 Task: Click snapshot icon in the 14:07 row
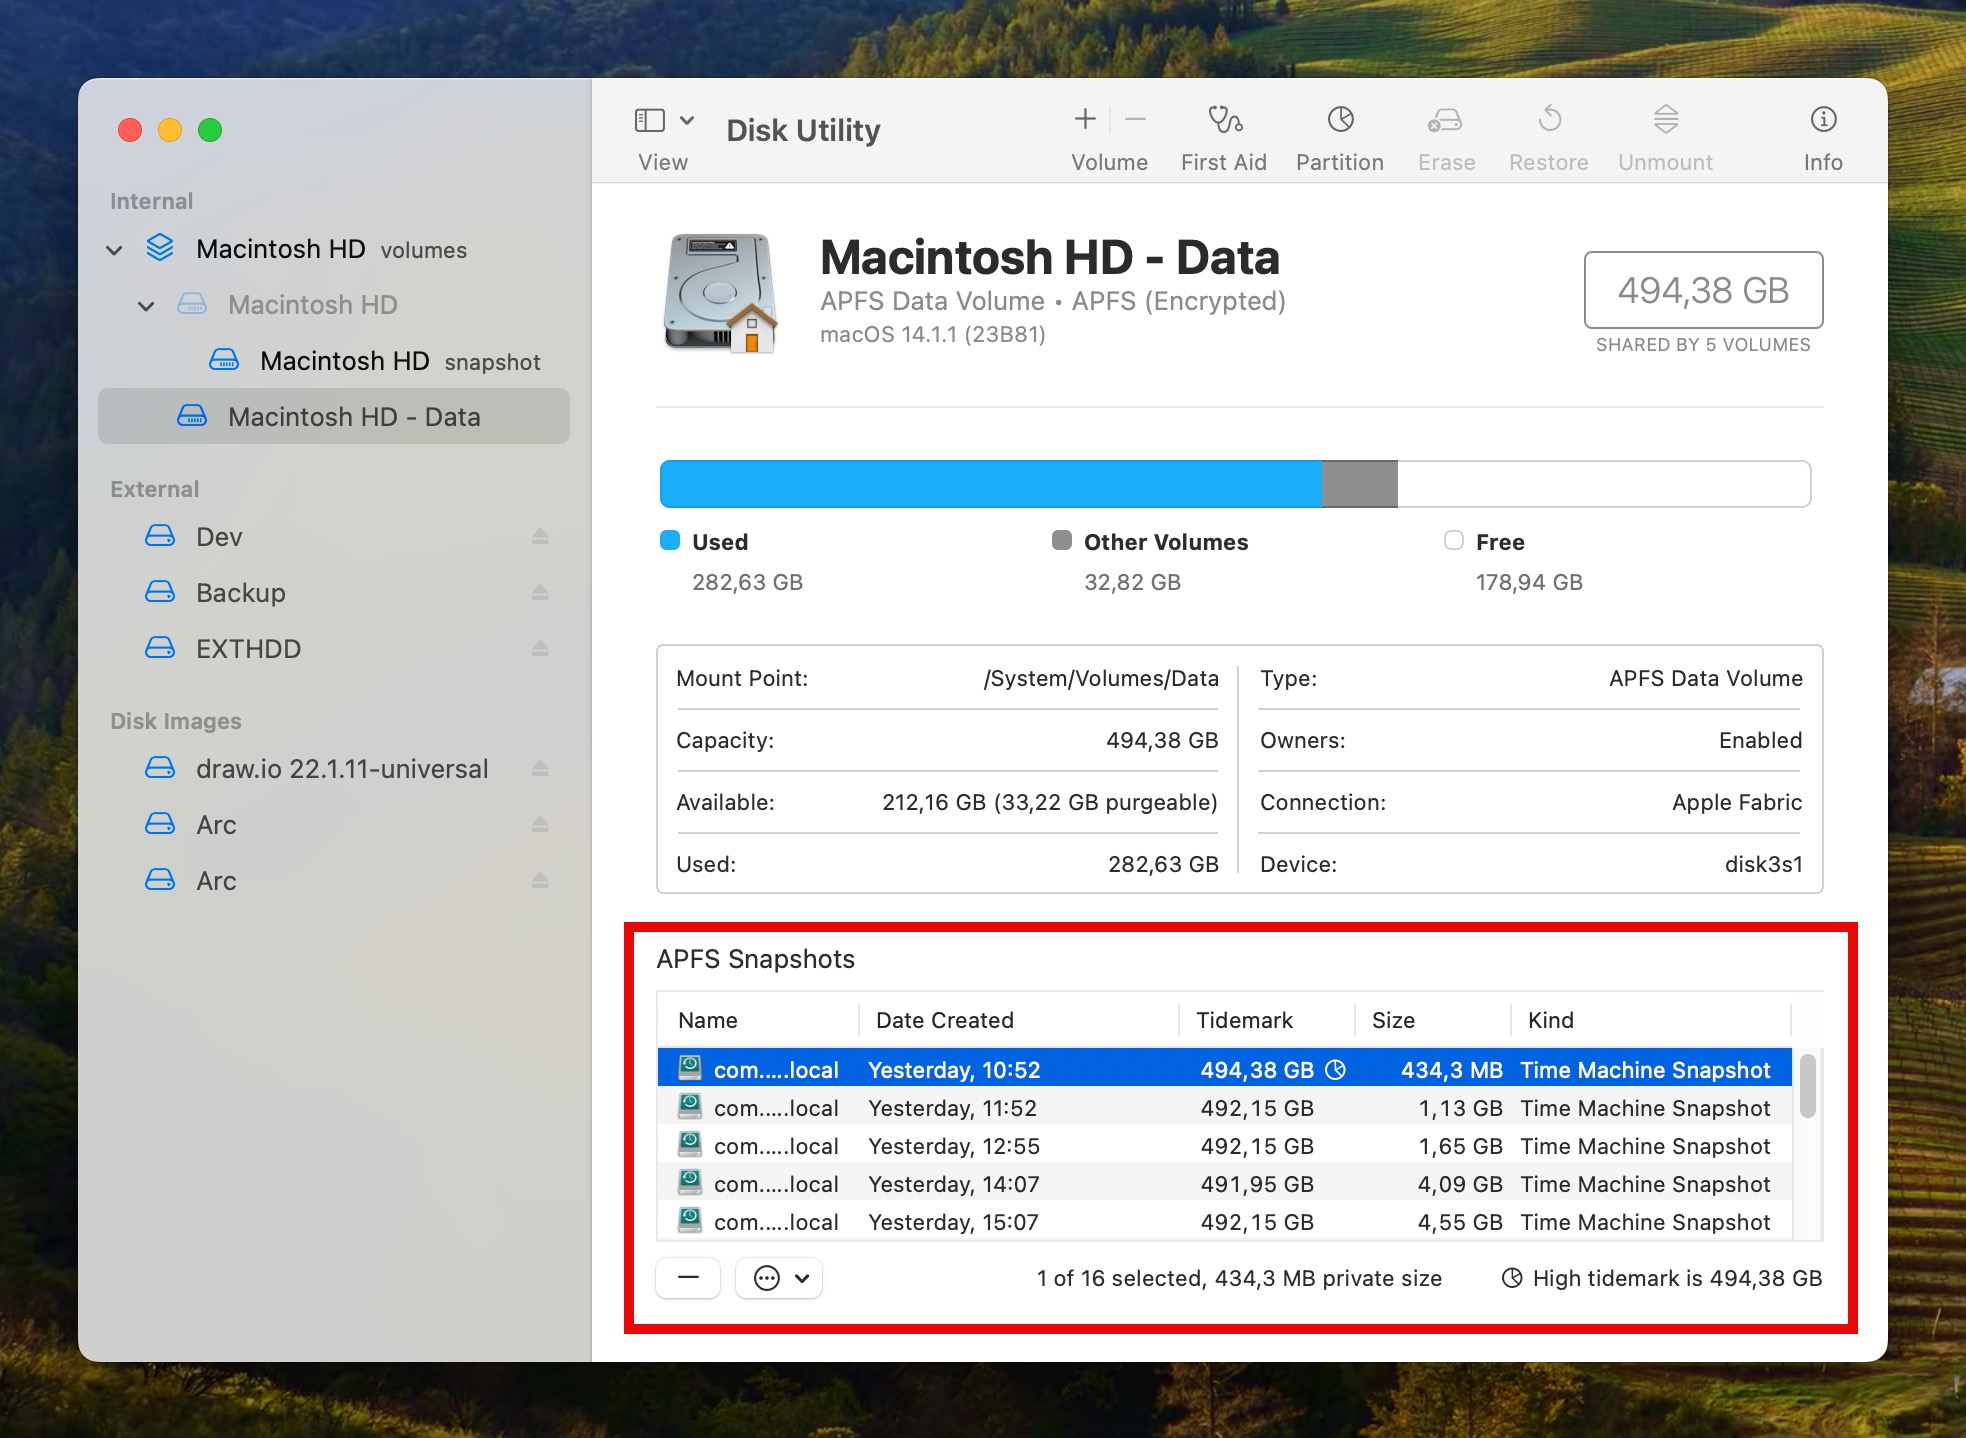690,1182
